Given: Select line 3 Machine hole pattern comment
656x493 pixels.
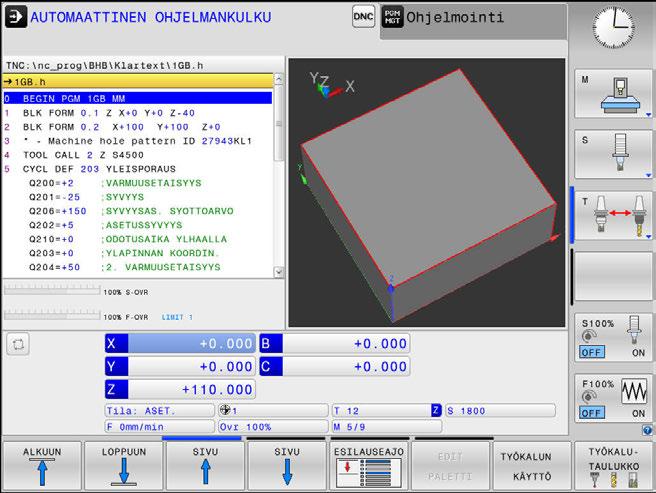Looking at the screenshot, I should 138,141.
